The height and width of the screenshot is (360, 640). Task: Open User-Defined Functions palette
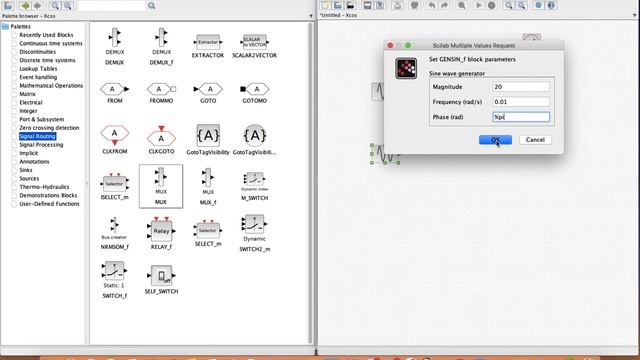point(49,204)
